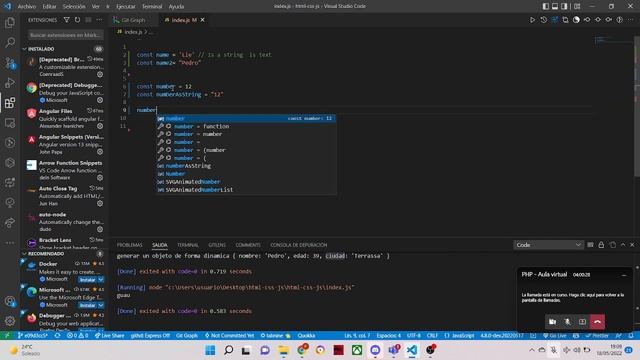Viewport: 640px width, 360px height.
Task: Open Extensions panel more actions menu
Action: pos(99,20)
